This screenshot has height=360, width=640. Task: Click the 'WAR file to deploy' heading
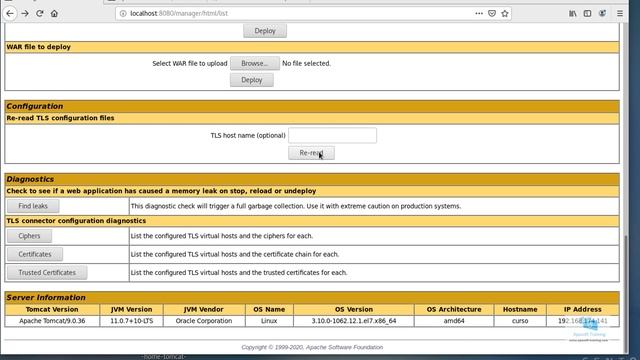38,47
